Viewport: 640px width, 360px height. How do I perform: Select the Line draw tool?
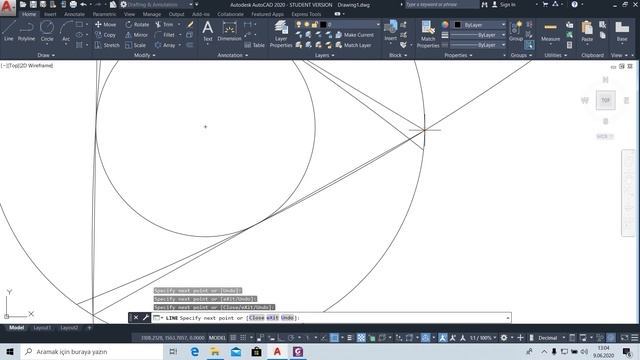tap(9, 31)
